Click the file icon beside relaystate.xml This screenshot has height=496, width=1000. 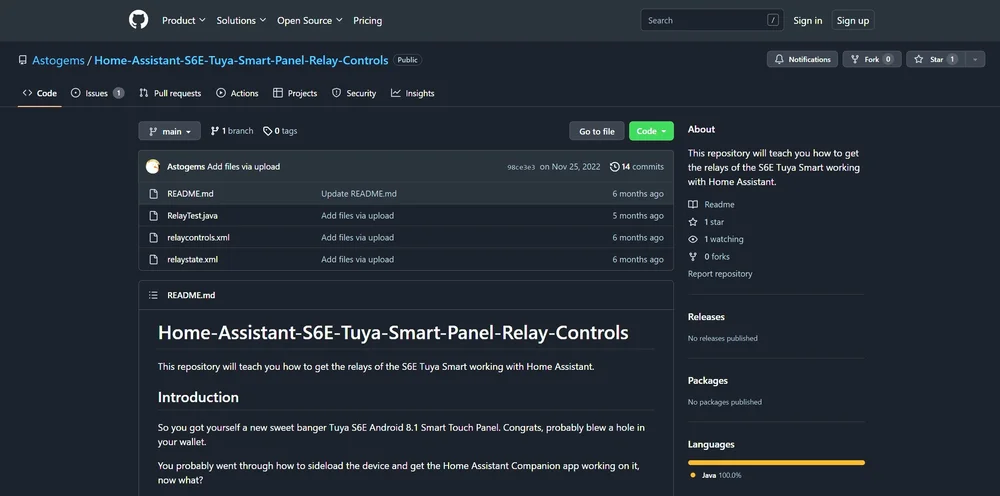coord(153,259)
